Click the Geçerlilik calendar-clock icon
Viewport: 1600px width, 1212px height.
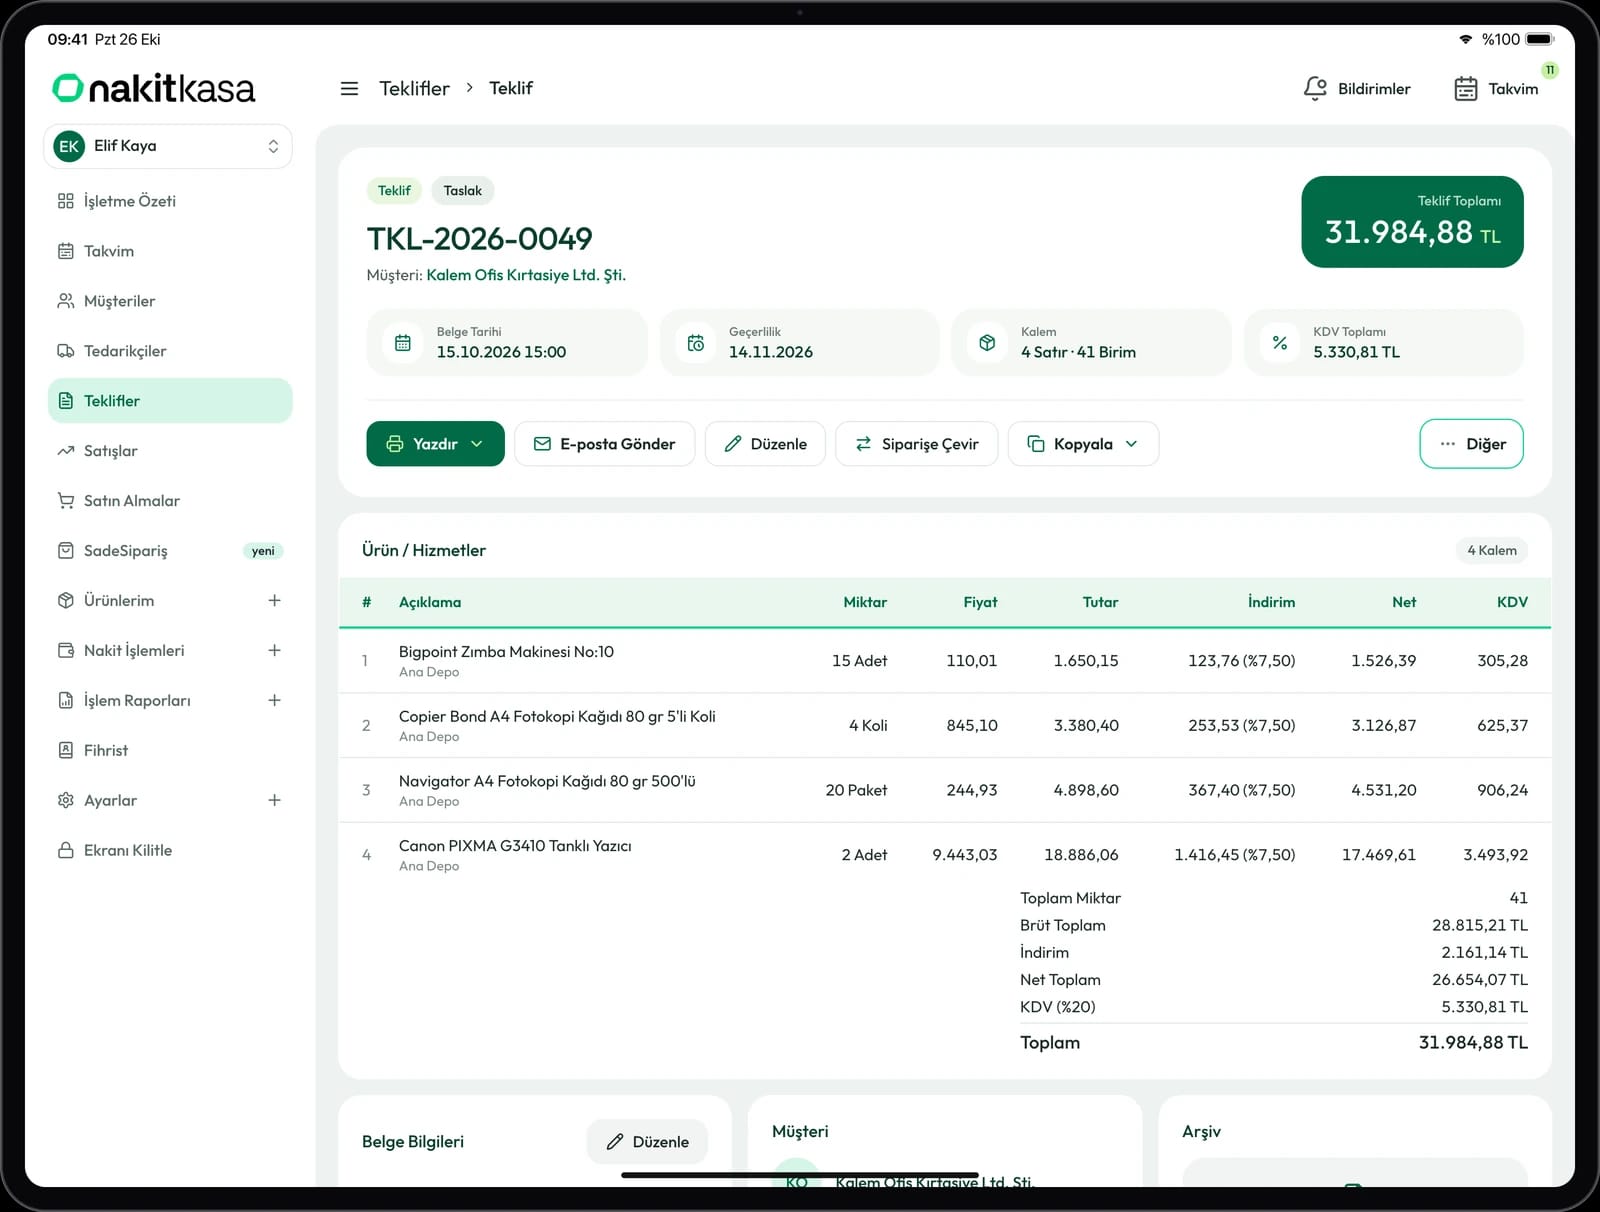tap(695, 343)
